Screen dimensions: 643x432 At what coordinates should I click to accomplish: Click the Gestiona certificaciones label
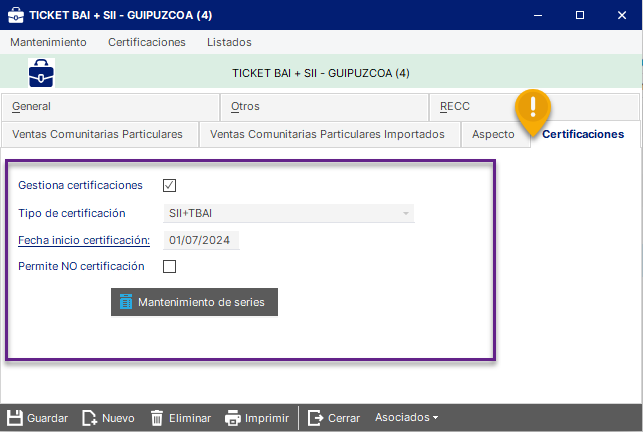coord(80,185)
